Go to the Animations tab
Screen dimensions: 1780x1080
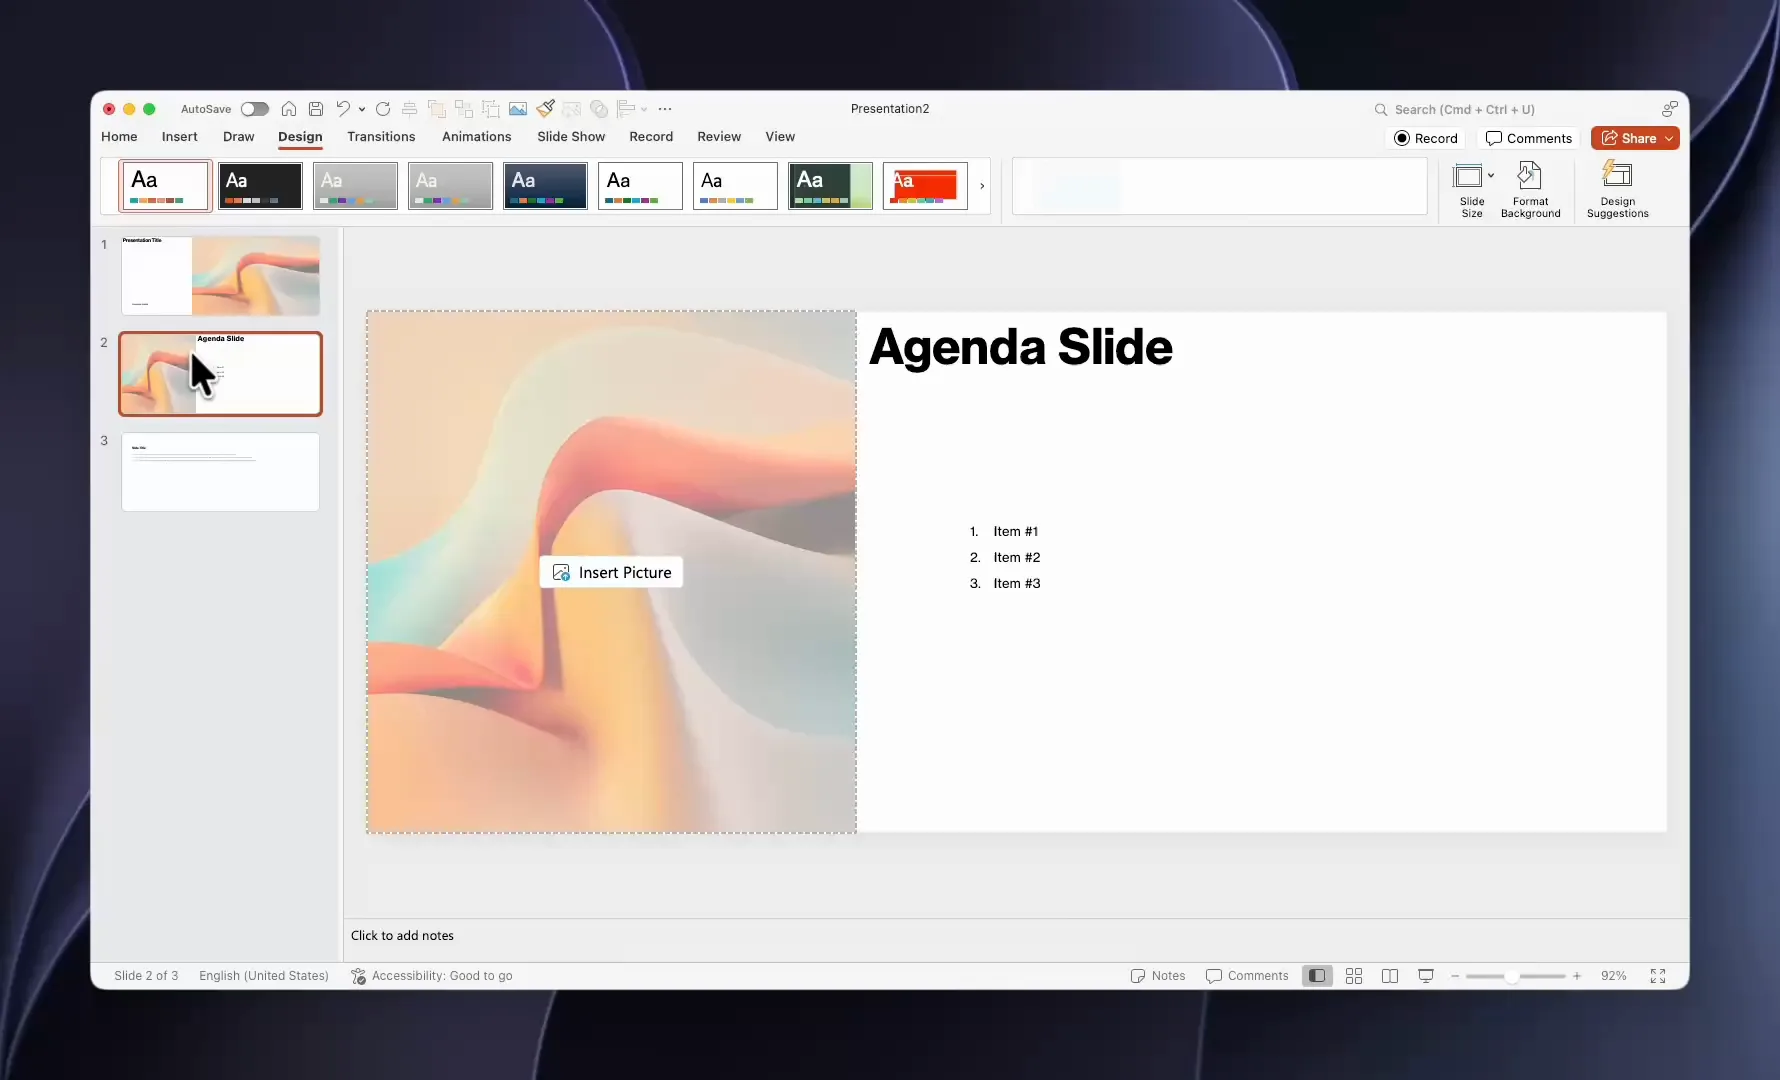pos(477,137)
